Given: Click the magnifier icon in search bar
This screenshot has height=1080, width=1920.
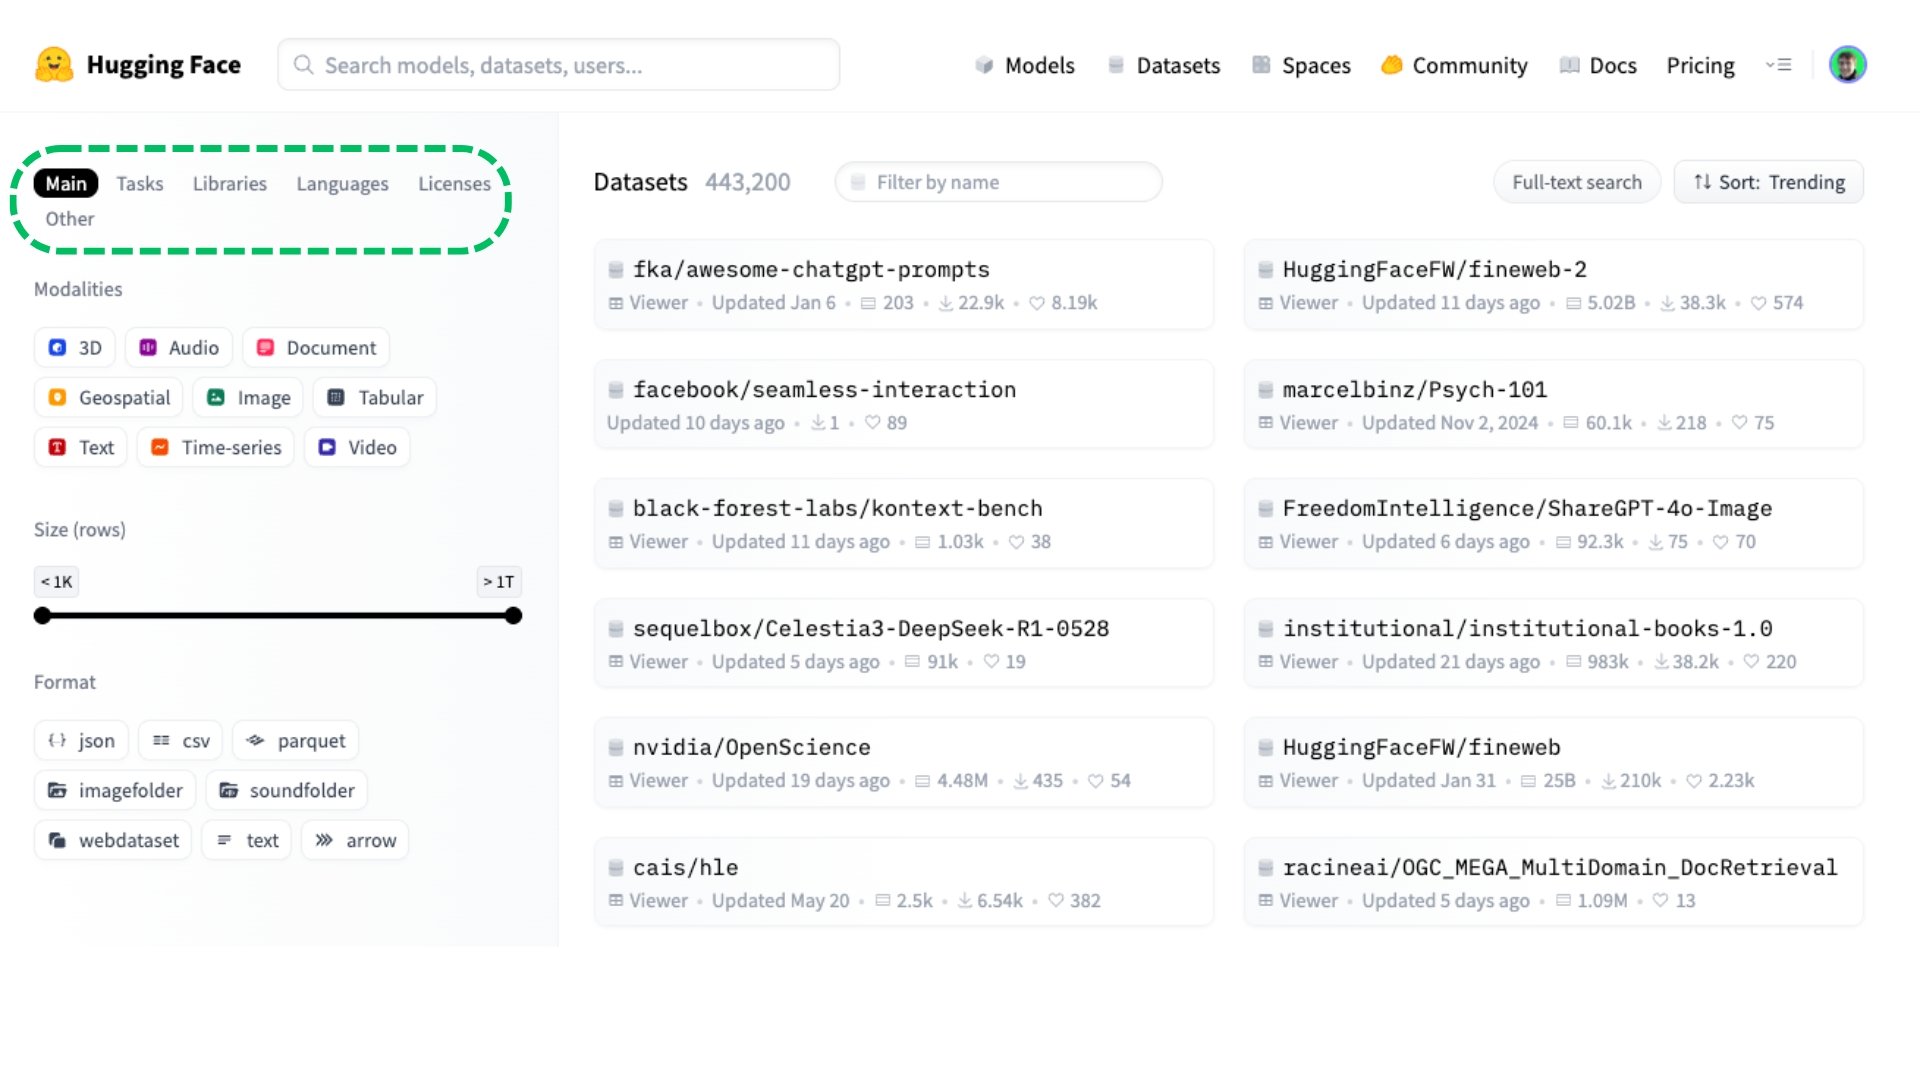Looking at the screenshot, I should click(303, 65).
